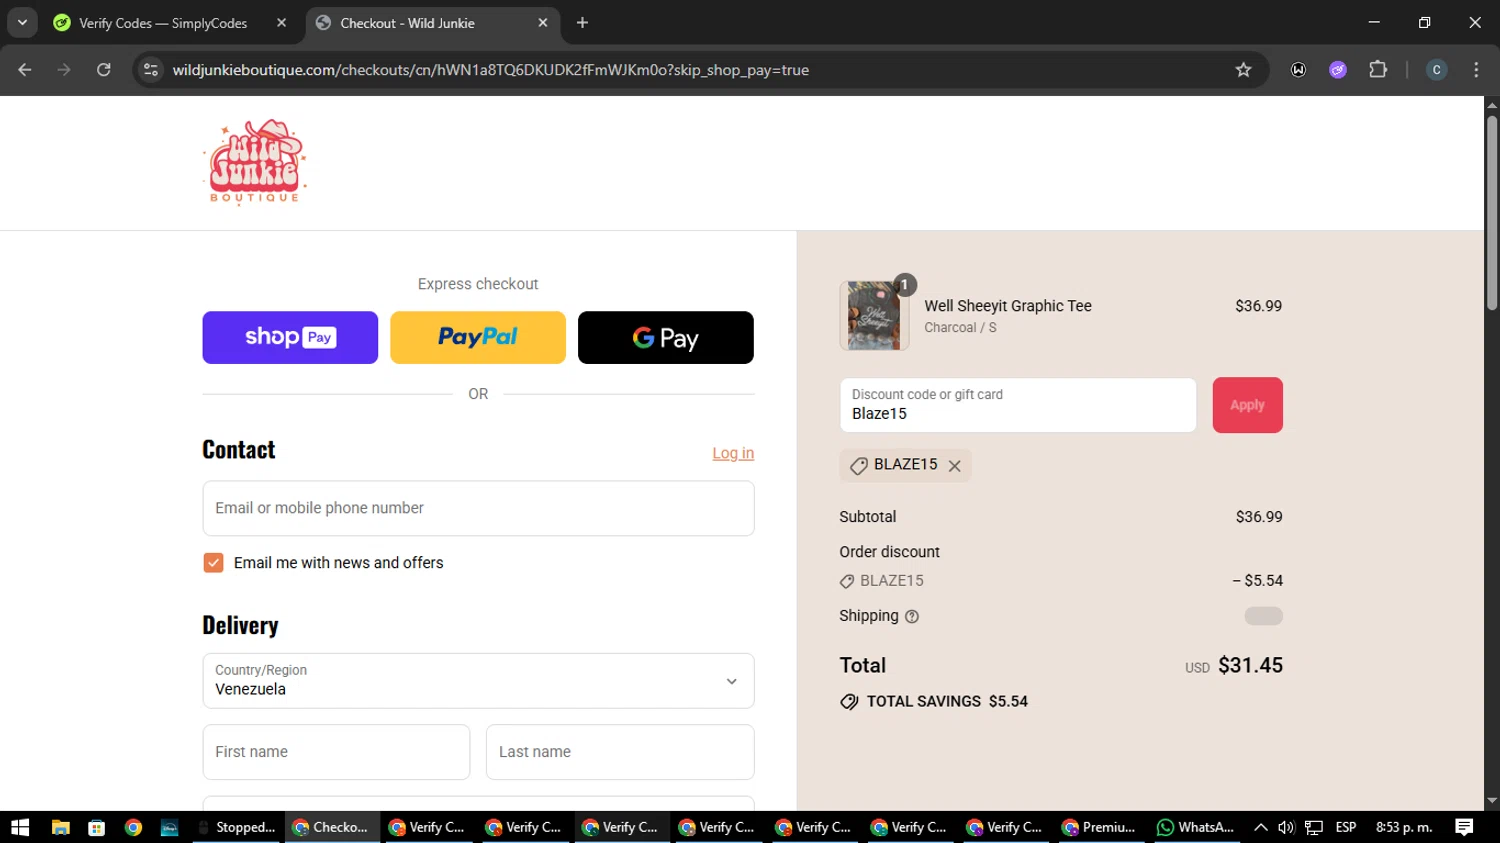This screenshot has width=1500, height=843.
Task: Apply the discount code
Action: [1248, 405]
